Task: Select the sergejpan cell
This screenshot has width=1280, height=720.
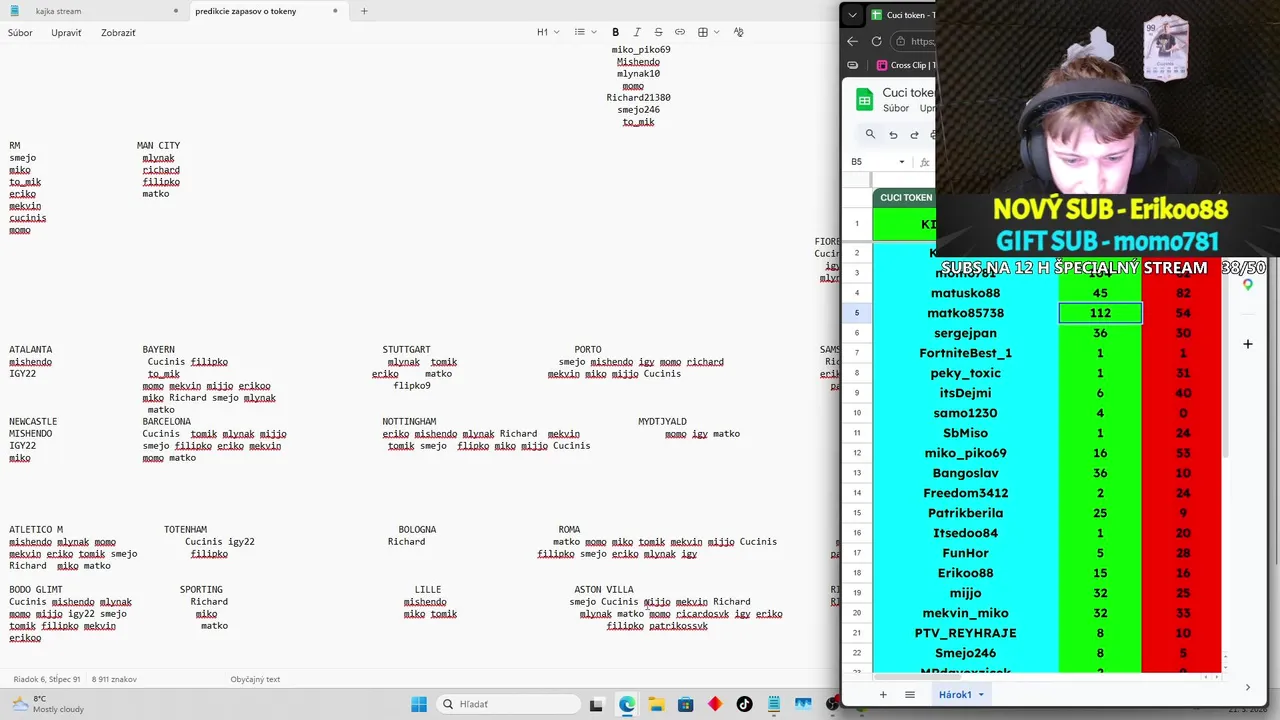Action: click(965, 333)
